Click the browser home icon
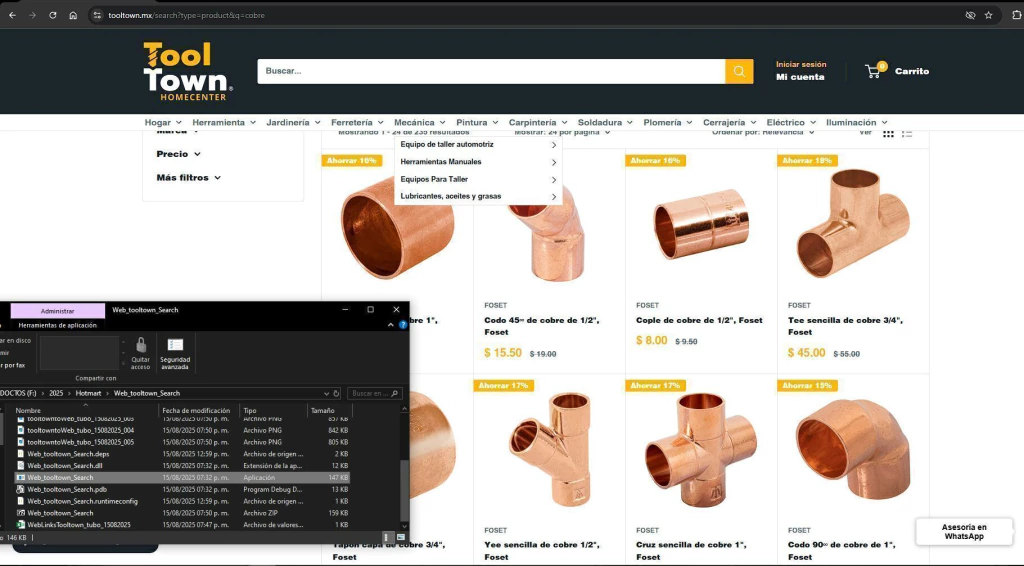The width and height of the screenshot is (1024, 566). (73, 15)
